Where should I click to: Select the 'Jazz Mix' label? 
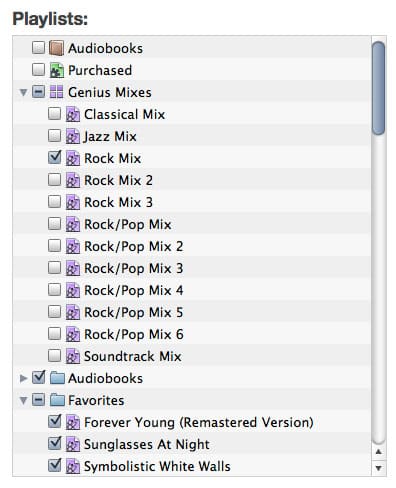110,136
